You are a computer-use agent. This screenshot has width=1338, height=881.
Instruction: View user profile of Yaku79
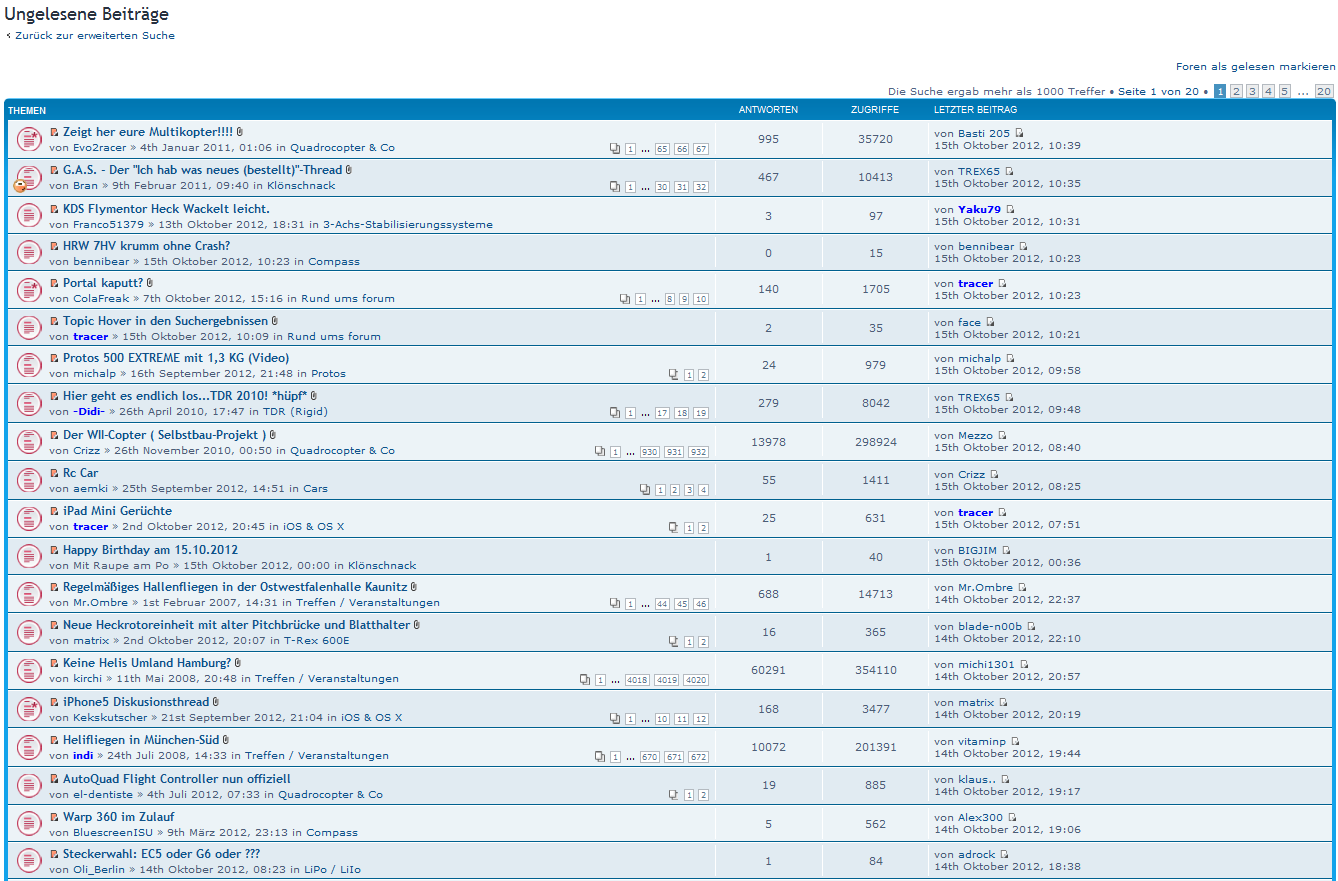click(x=979, y=209)
